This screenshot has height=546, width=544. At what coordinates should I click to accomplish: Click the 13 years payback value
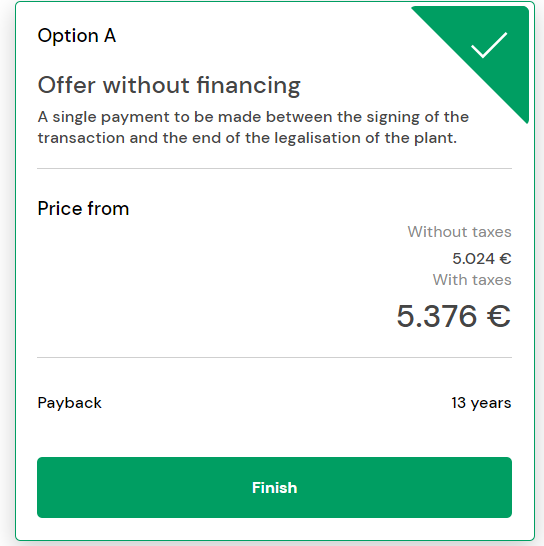tap(481, 403)
